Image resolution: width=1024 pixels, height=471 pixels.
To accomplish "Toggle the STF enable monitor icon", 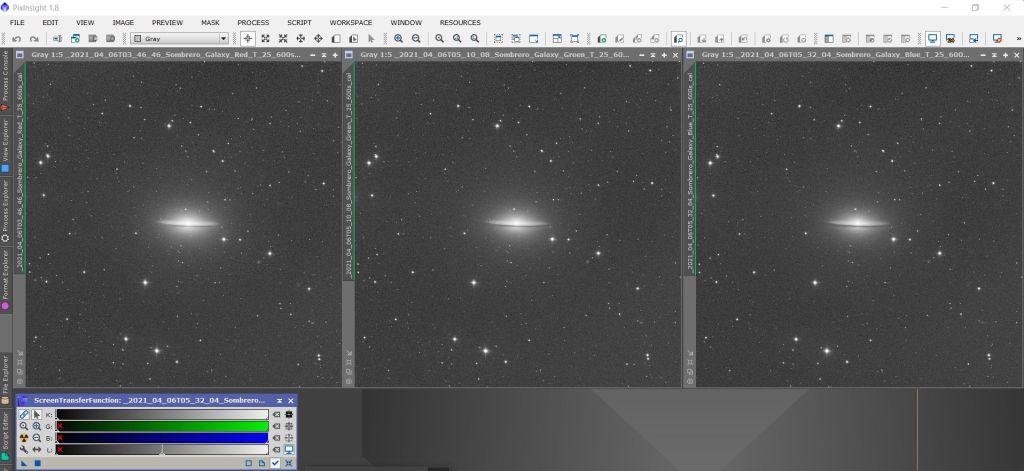I will (288, 450).
